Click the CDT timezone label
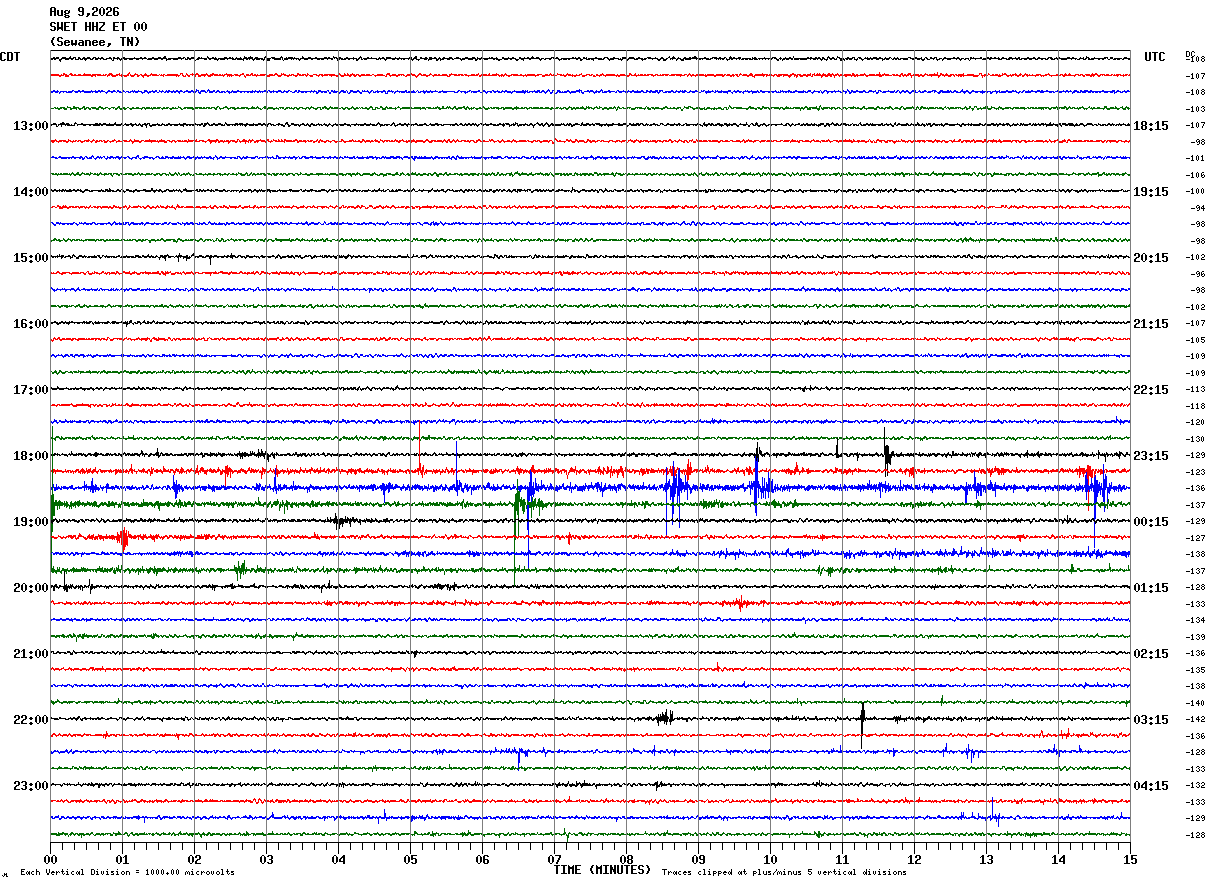Image resolution: width=1210 pixels, height=886 pixels. 10,57
